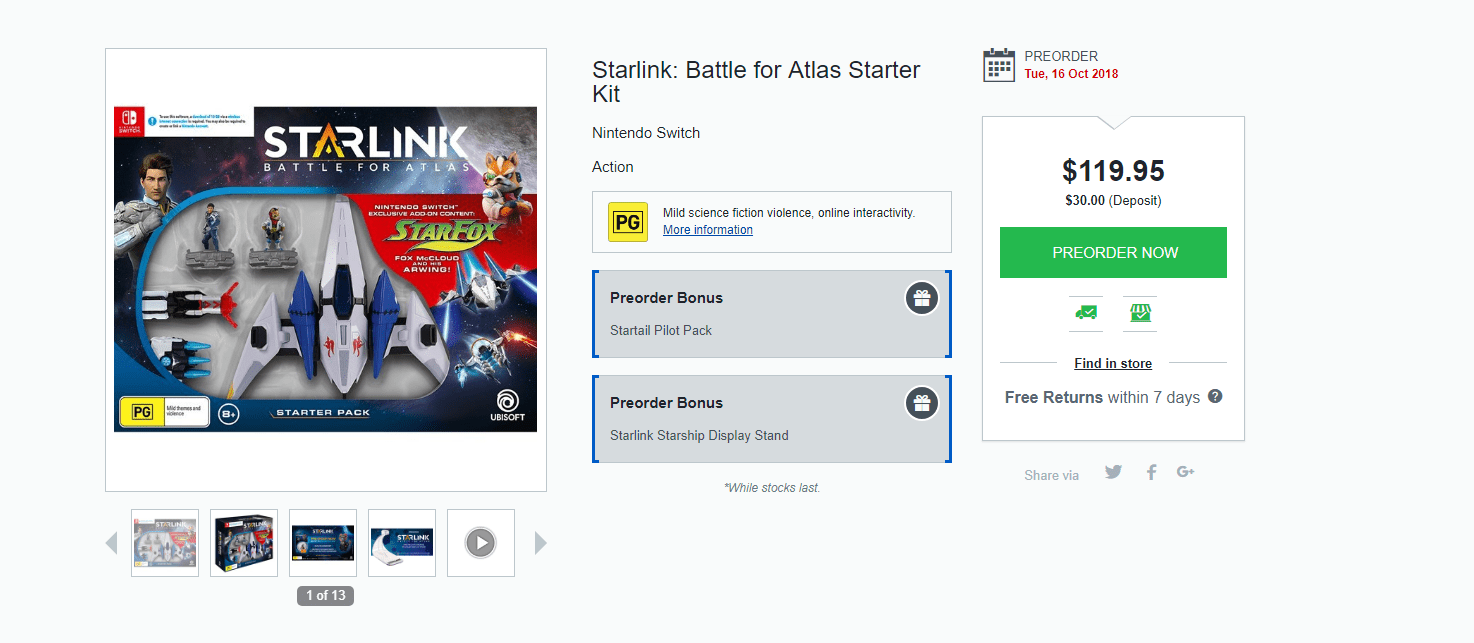The image size is (1474, 643).
Task: Click the gift icon for Startail Pilot Pack
Action: (x=922, y=298)
